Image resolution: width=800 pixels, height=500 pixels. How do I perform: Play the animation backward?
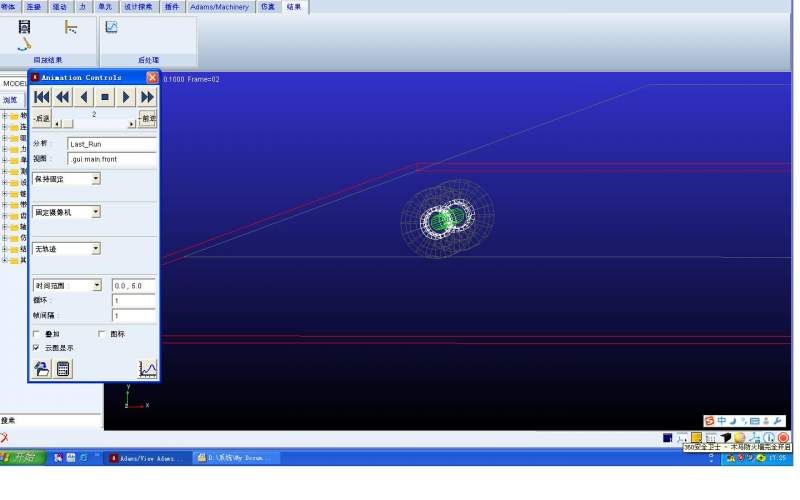[84, 97]
